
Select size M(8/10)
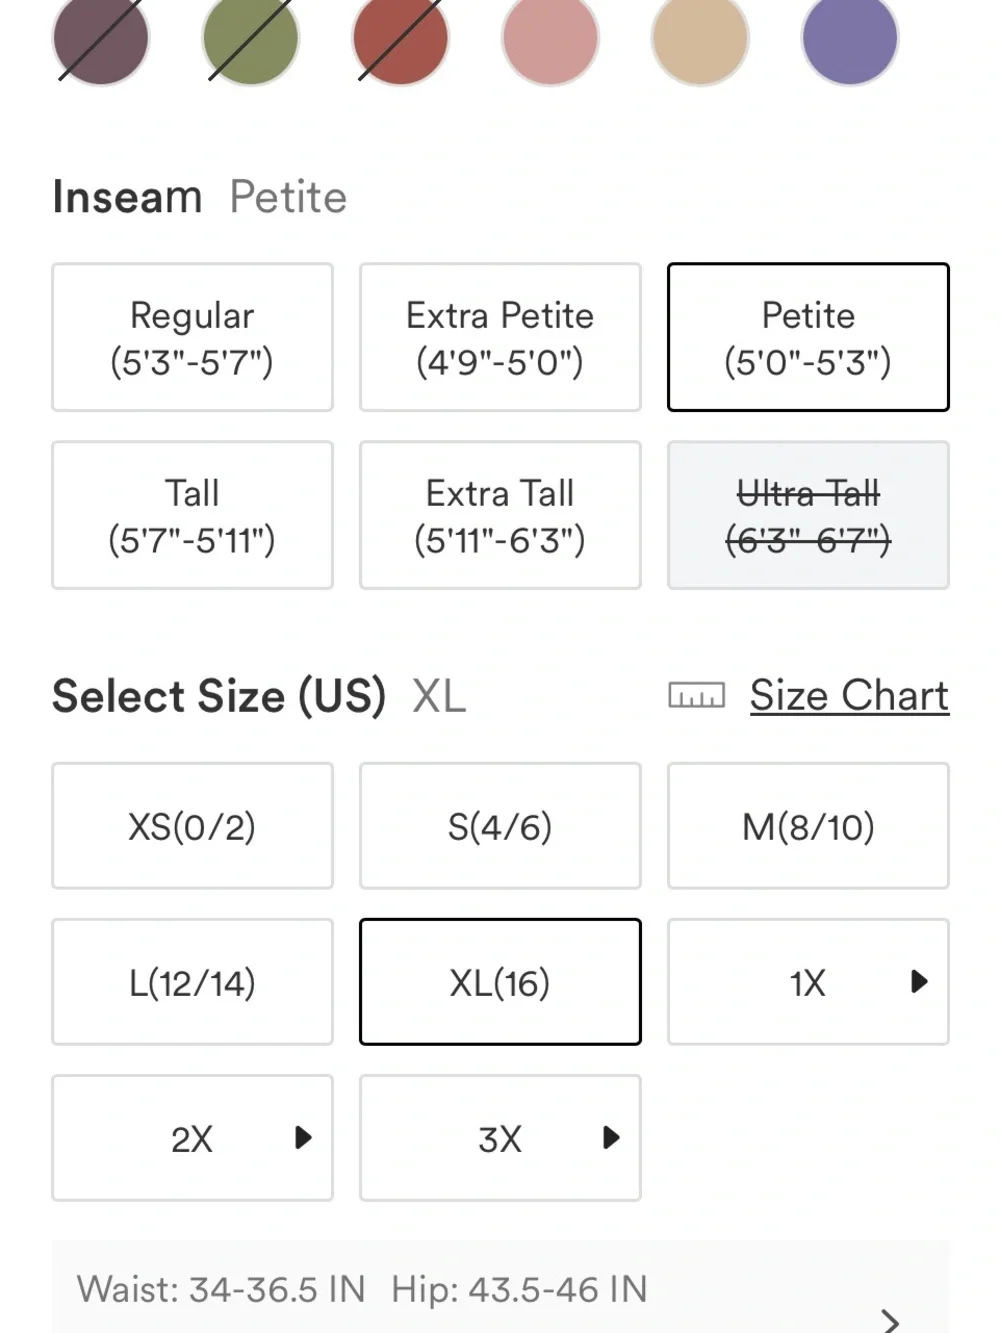(808, 826)
